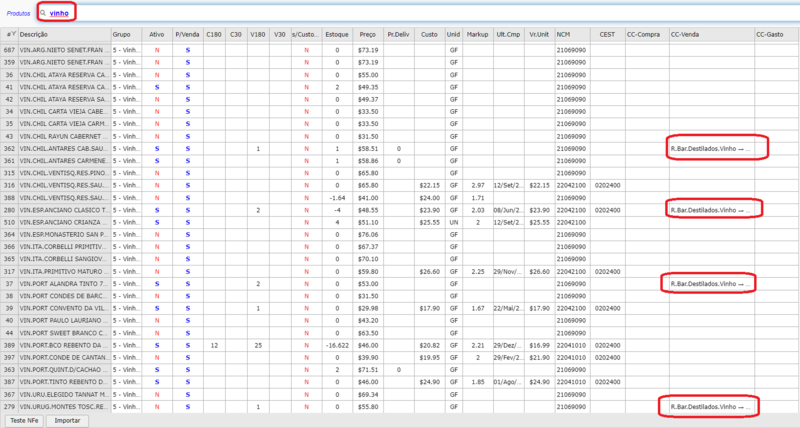Click UN unit in row 510

tap(454, 222)
